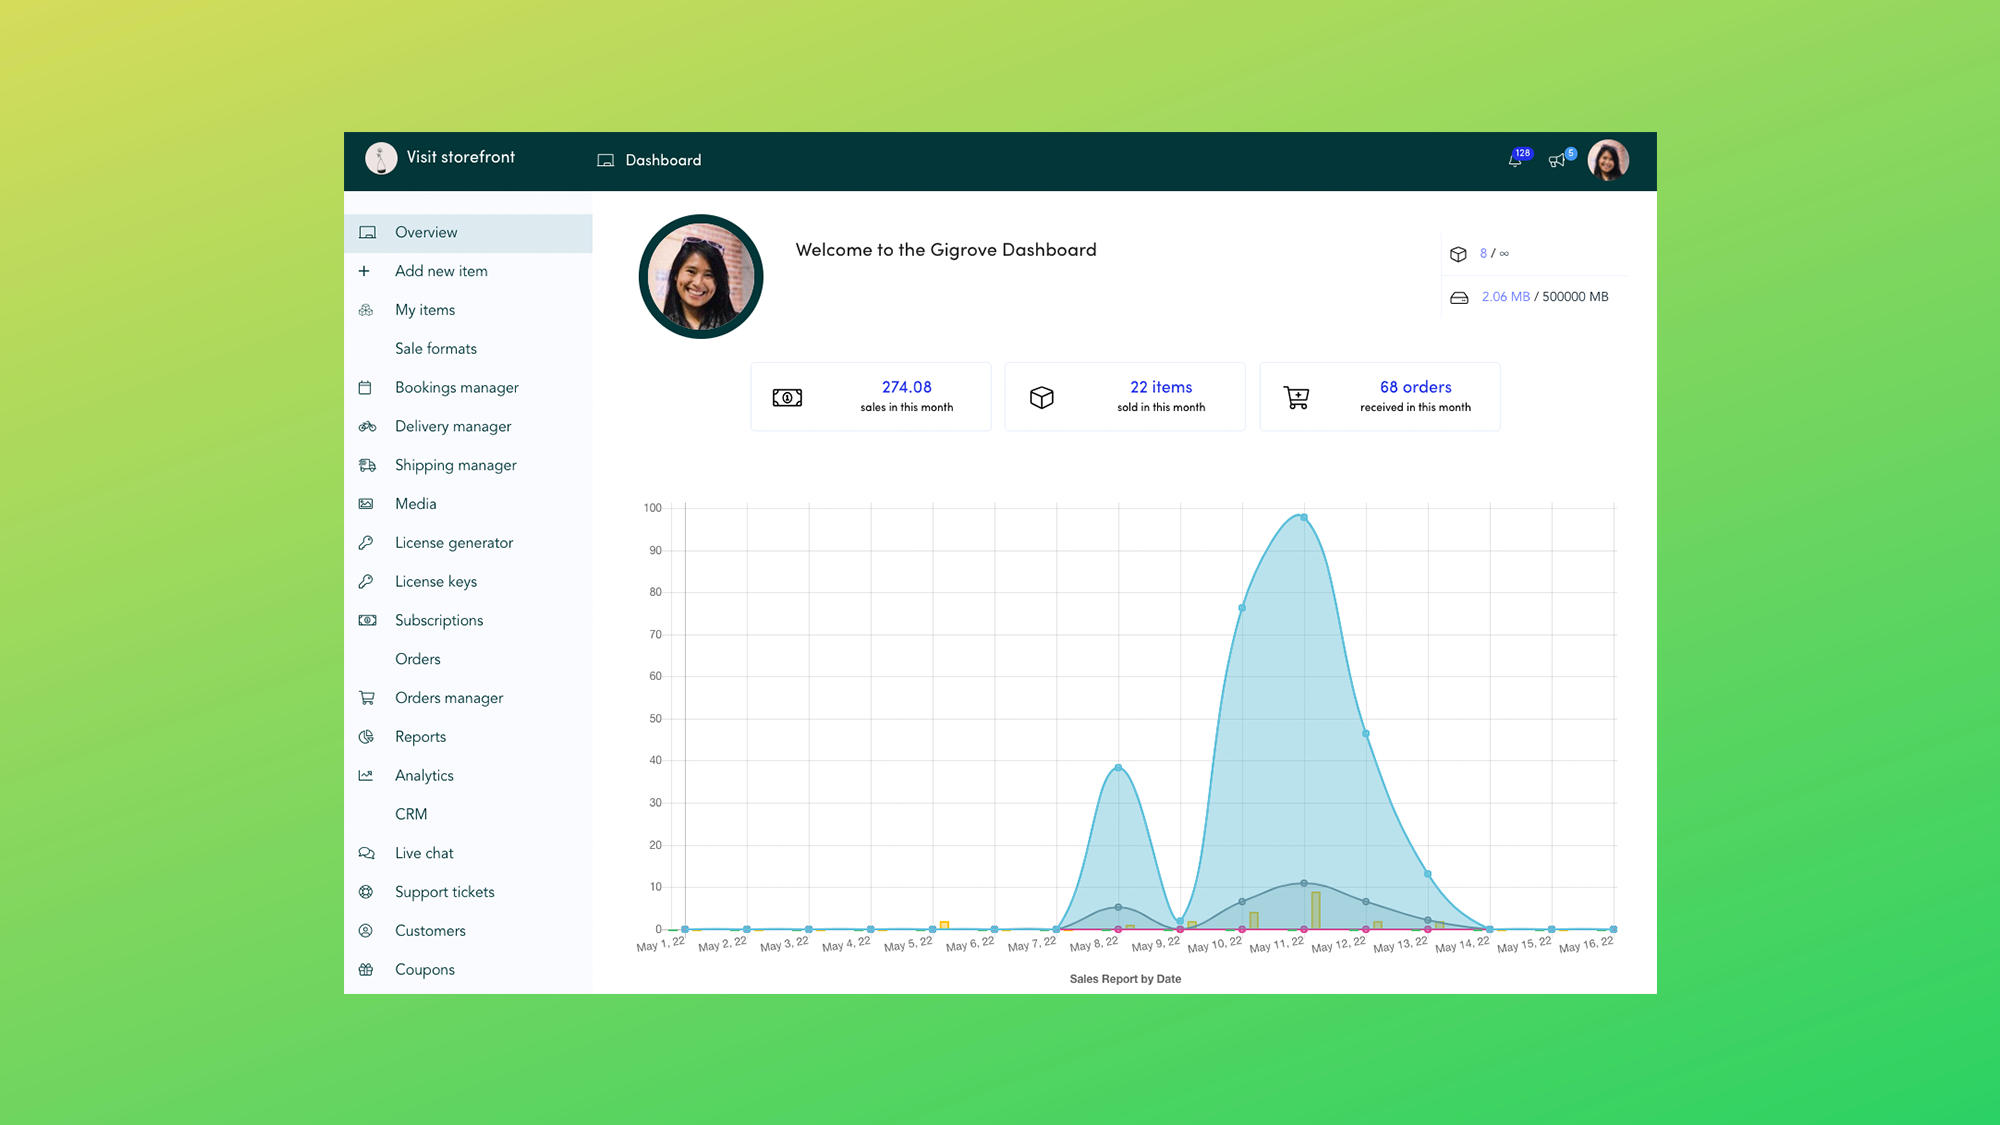Image resolution: width=2000 pixels, height=1125 pixels.
Task: Click the chart peak point at May 11
Action: (1304, 517)
